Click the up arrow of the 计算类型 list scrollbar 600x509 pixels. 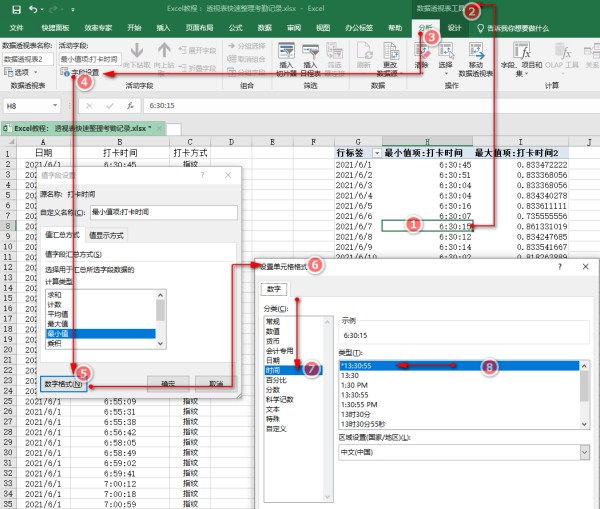[160, 295]
